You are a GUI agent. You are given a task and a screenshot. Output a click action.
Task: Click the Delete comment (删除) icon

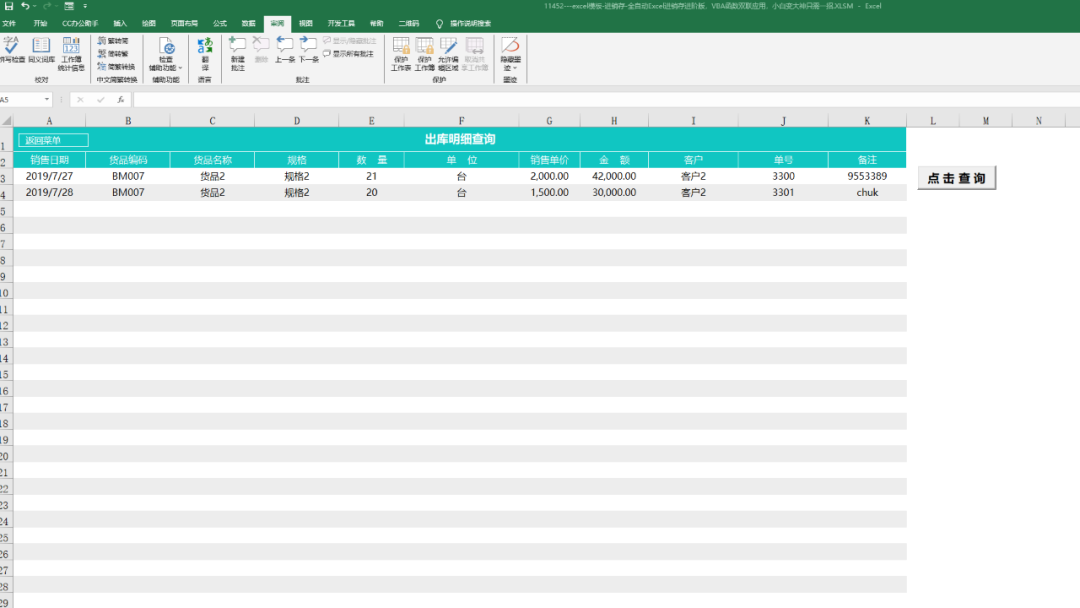(261, 50)
